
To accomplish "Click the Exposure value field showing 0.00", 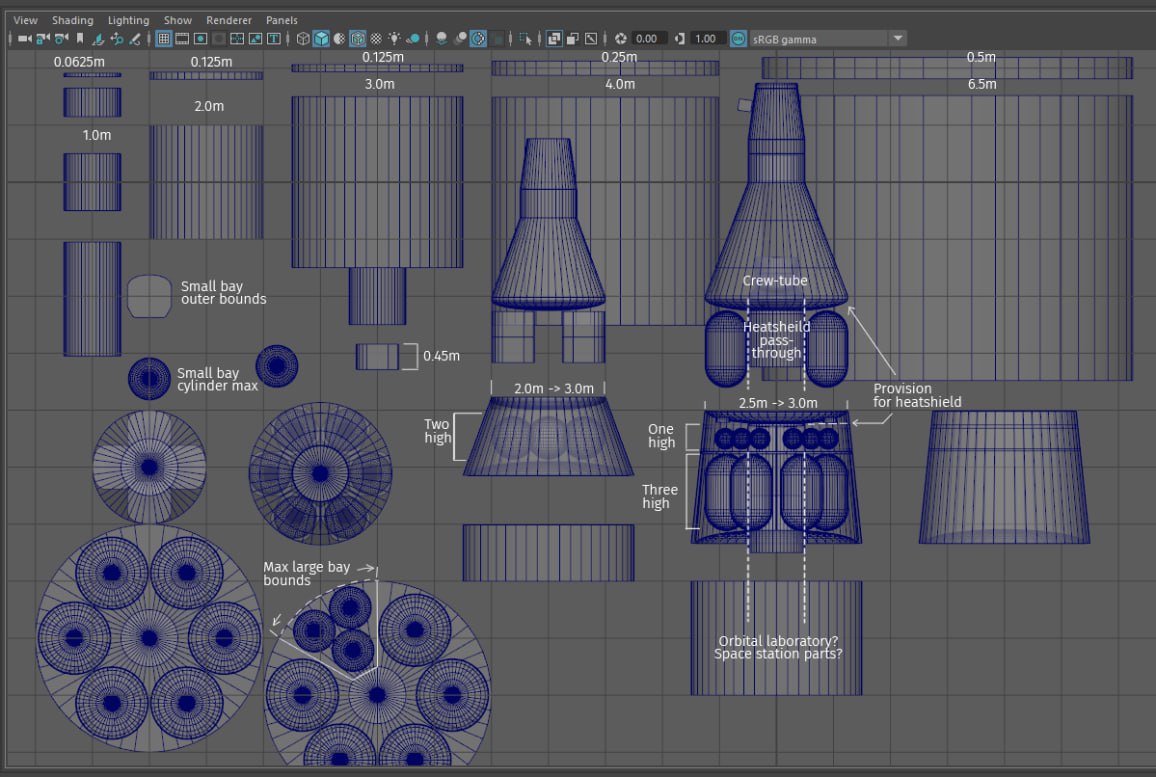I will 646,38.
